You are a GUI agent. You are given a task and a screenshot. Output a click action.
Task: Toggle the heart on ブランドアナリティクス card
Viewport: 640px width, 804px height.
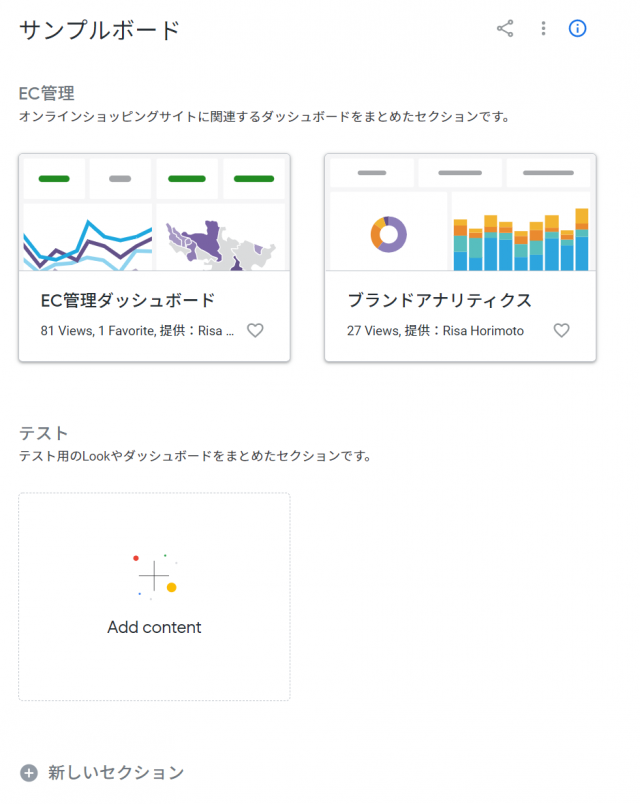[x=561, y=330]
